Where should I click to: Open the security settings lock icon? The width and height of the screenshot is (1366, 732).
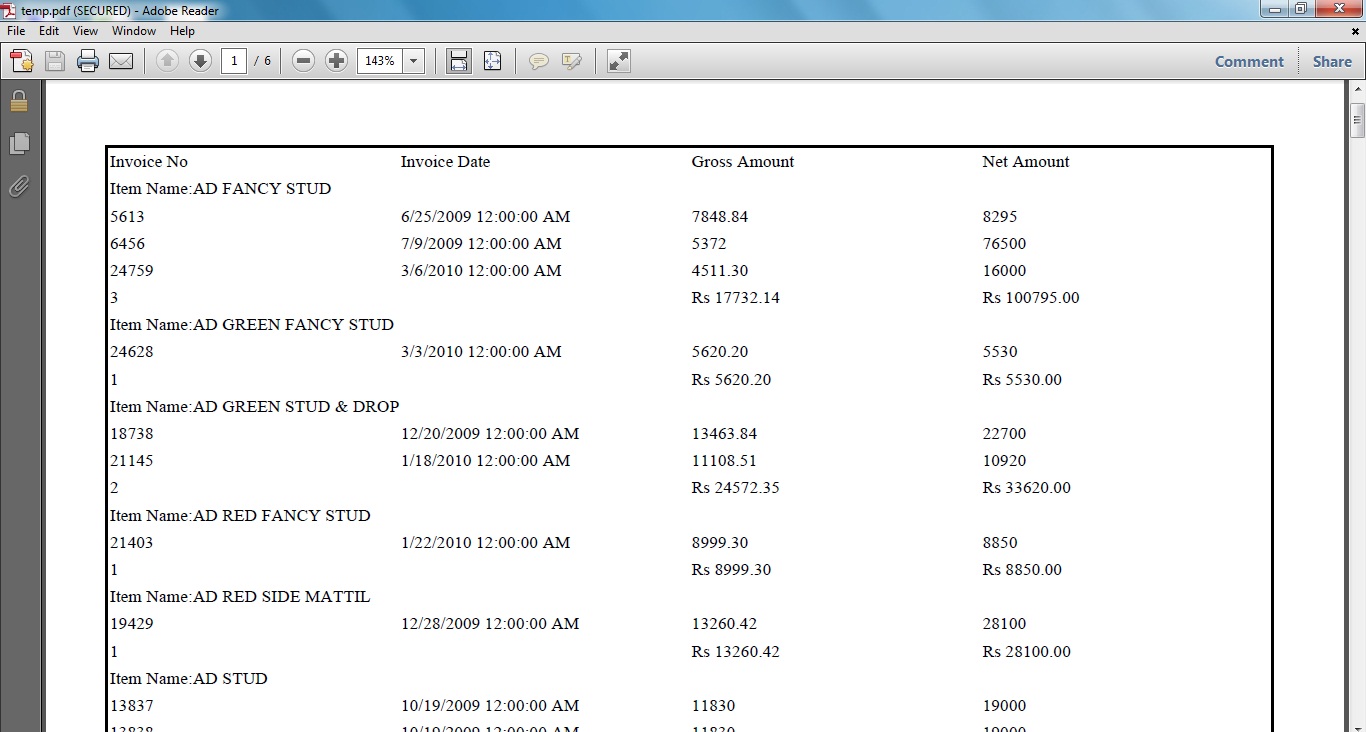coord(19,101)
